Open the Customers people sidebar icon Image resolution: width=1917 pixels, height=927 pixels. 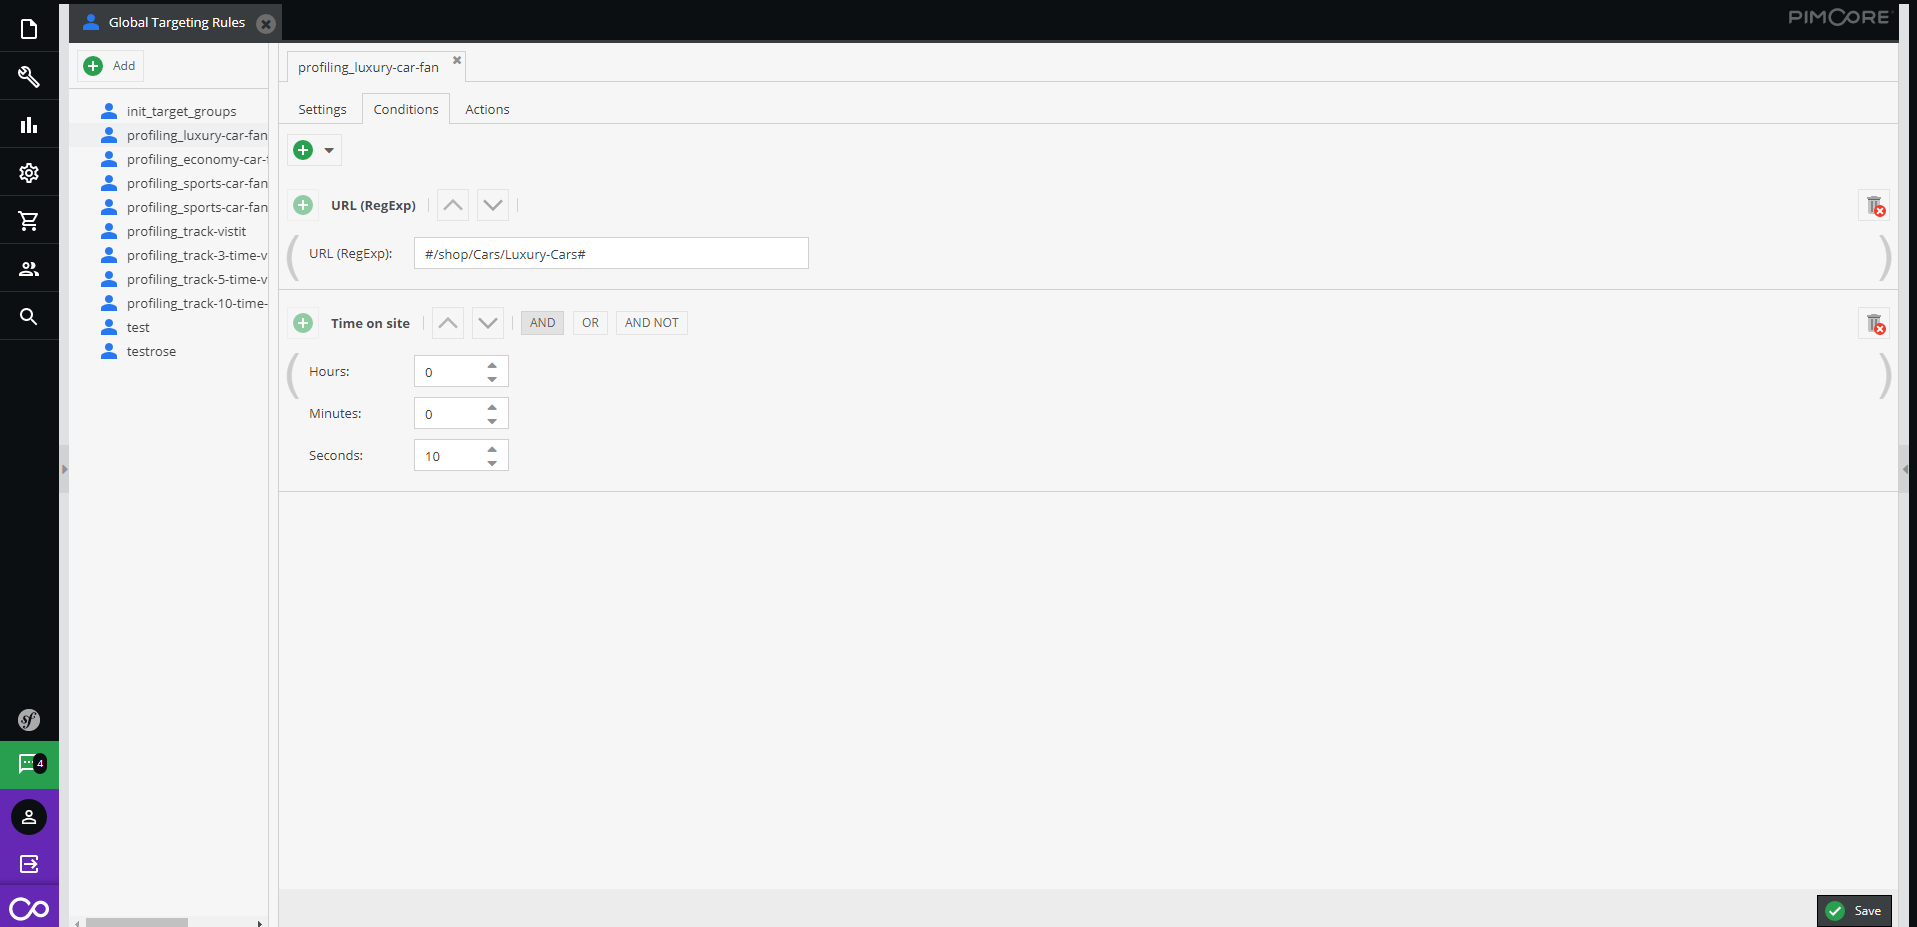[x=29, y=269]
